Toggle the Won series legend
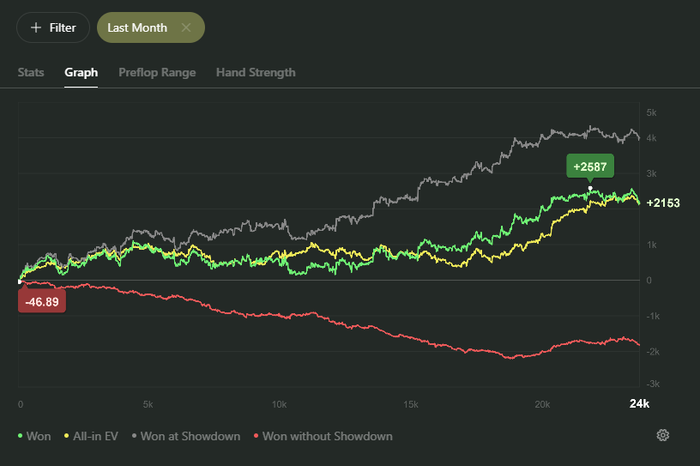This screenshot has width=700, height=466. click(x=34, y=436)
